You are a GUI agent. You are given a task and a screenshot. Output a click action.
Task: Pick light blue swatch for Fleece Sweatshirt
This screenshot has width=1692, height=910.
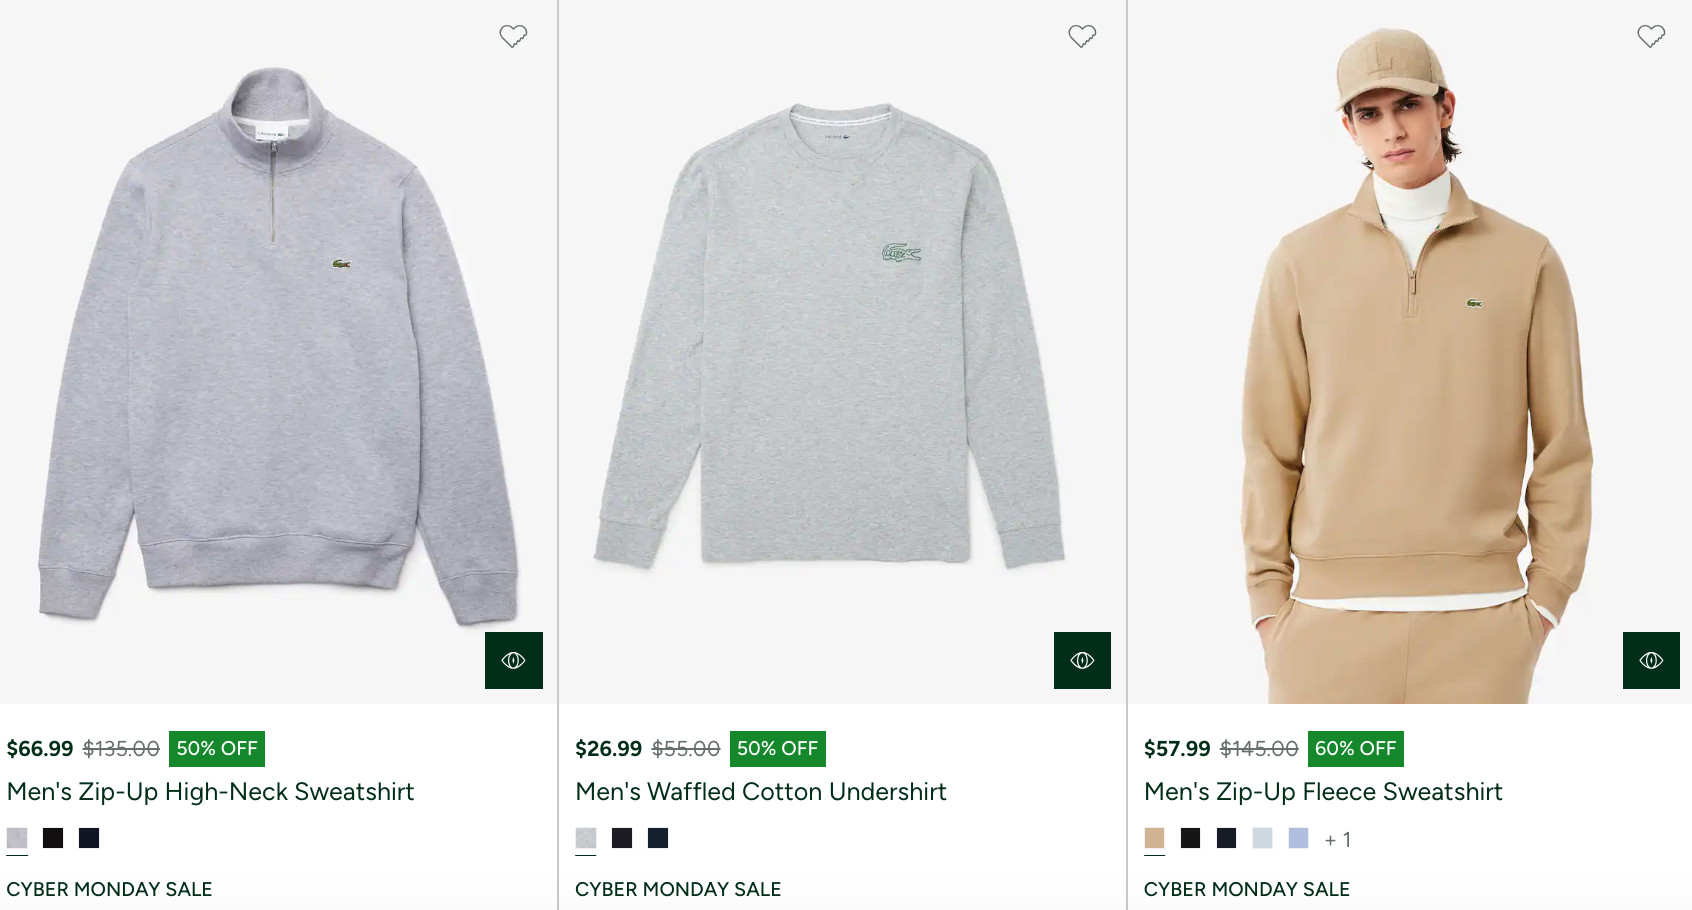[x=1298, y=838]
